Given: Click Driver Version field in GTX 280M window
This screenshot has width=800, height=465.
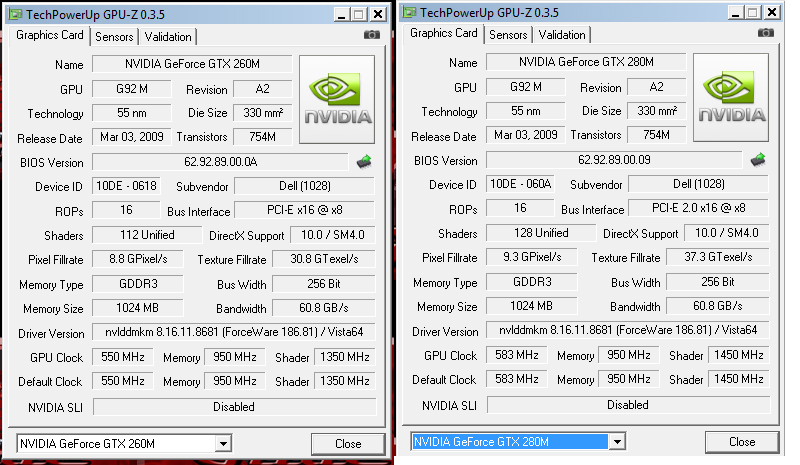Looking at the screenshot, I should pos(628,330).
